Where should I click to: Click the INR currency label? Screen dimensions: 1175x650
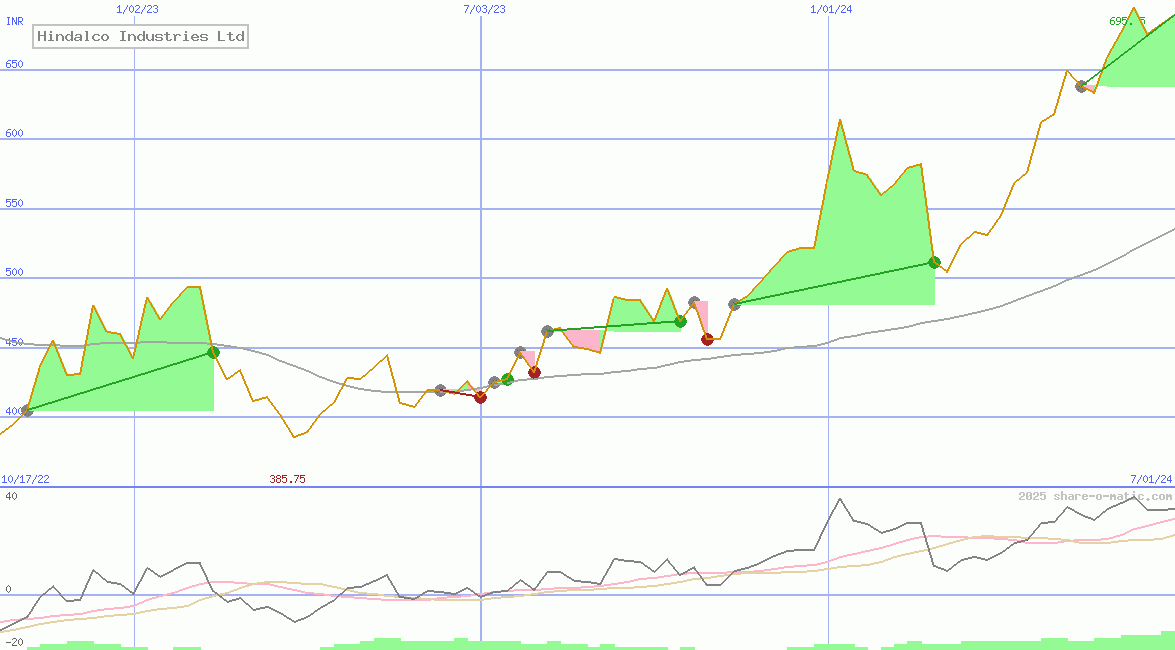15,21
